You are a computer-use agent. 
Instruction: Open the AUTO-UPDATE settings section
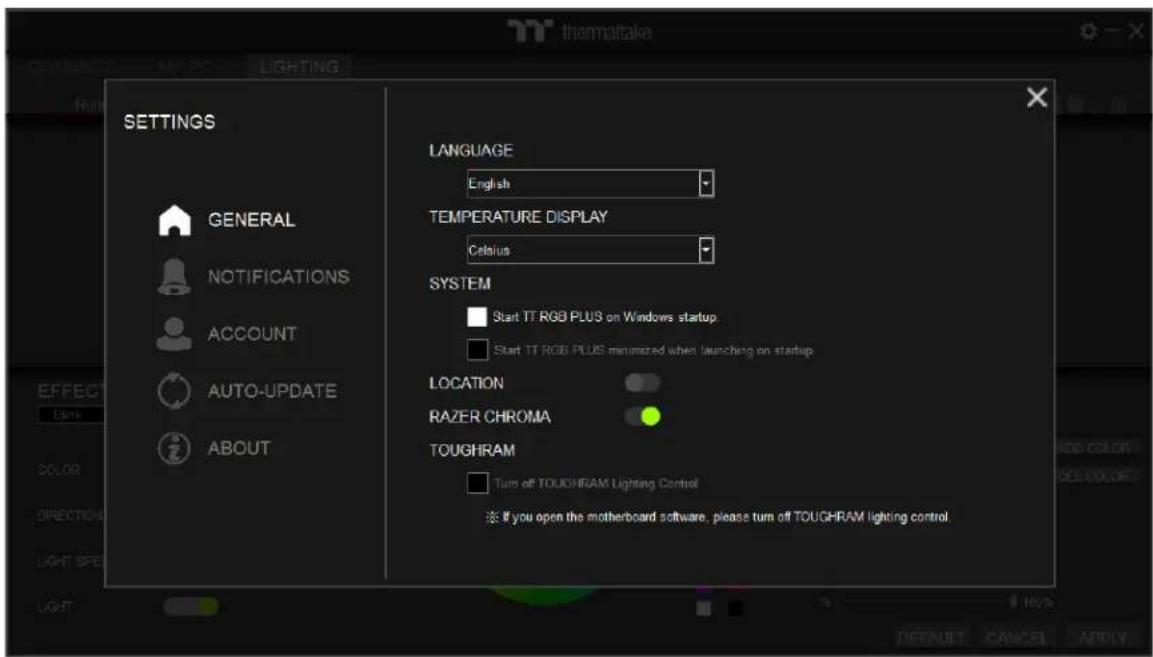[x=272, y=391]
